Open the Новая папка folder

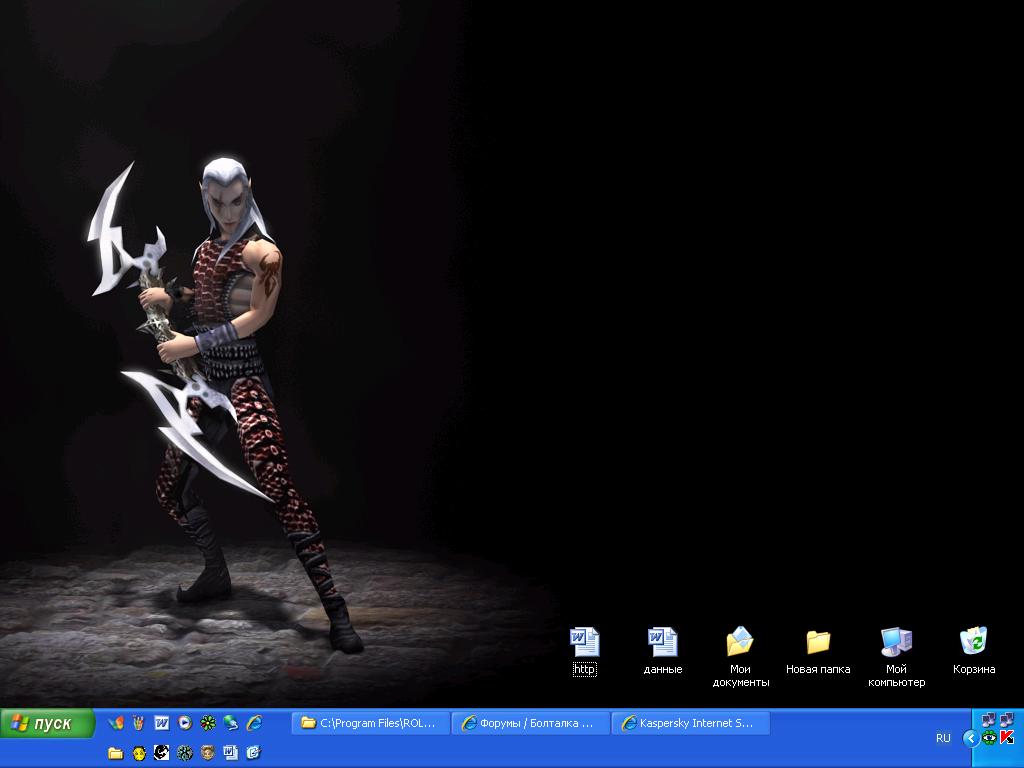coord(818,642)
